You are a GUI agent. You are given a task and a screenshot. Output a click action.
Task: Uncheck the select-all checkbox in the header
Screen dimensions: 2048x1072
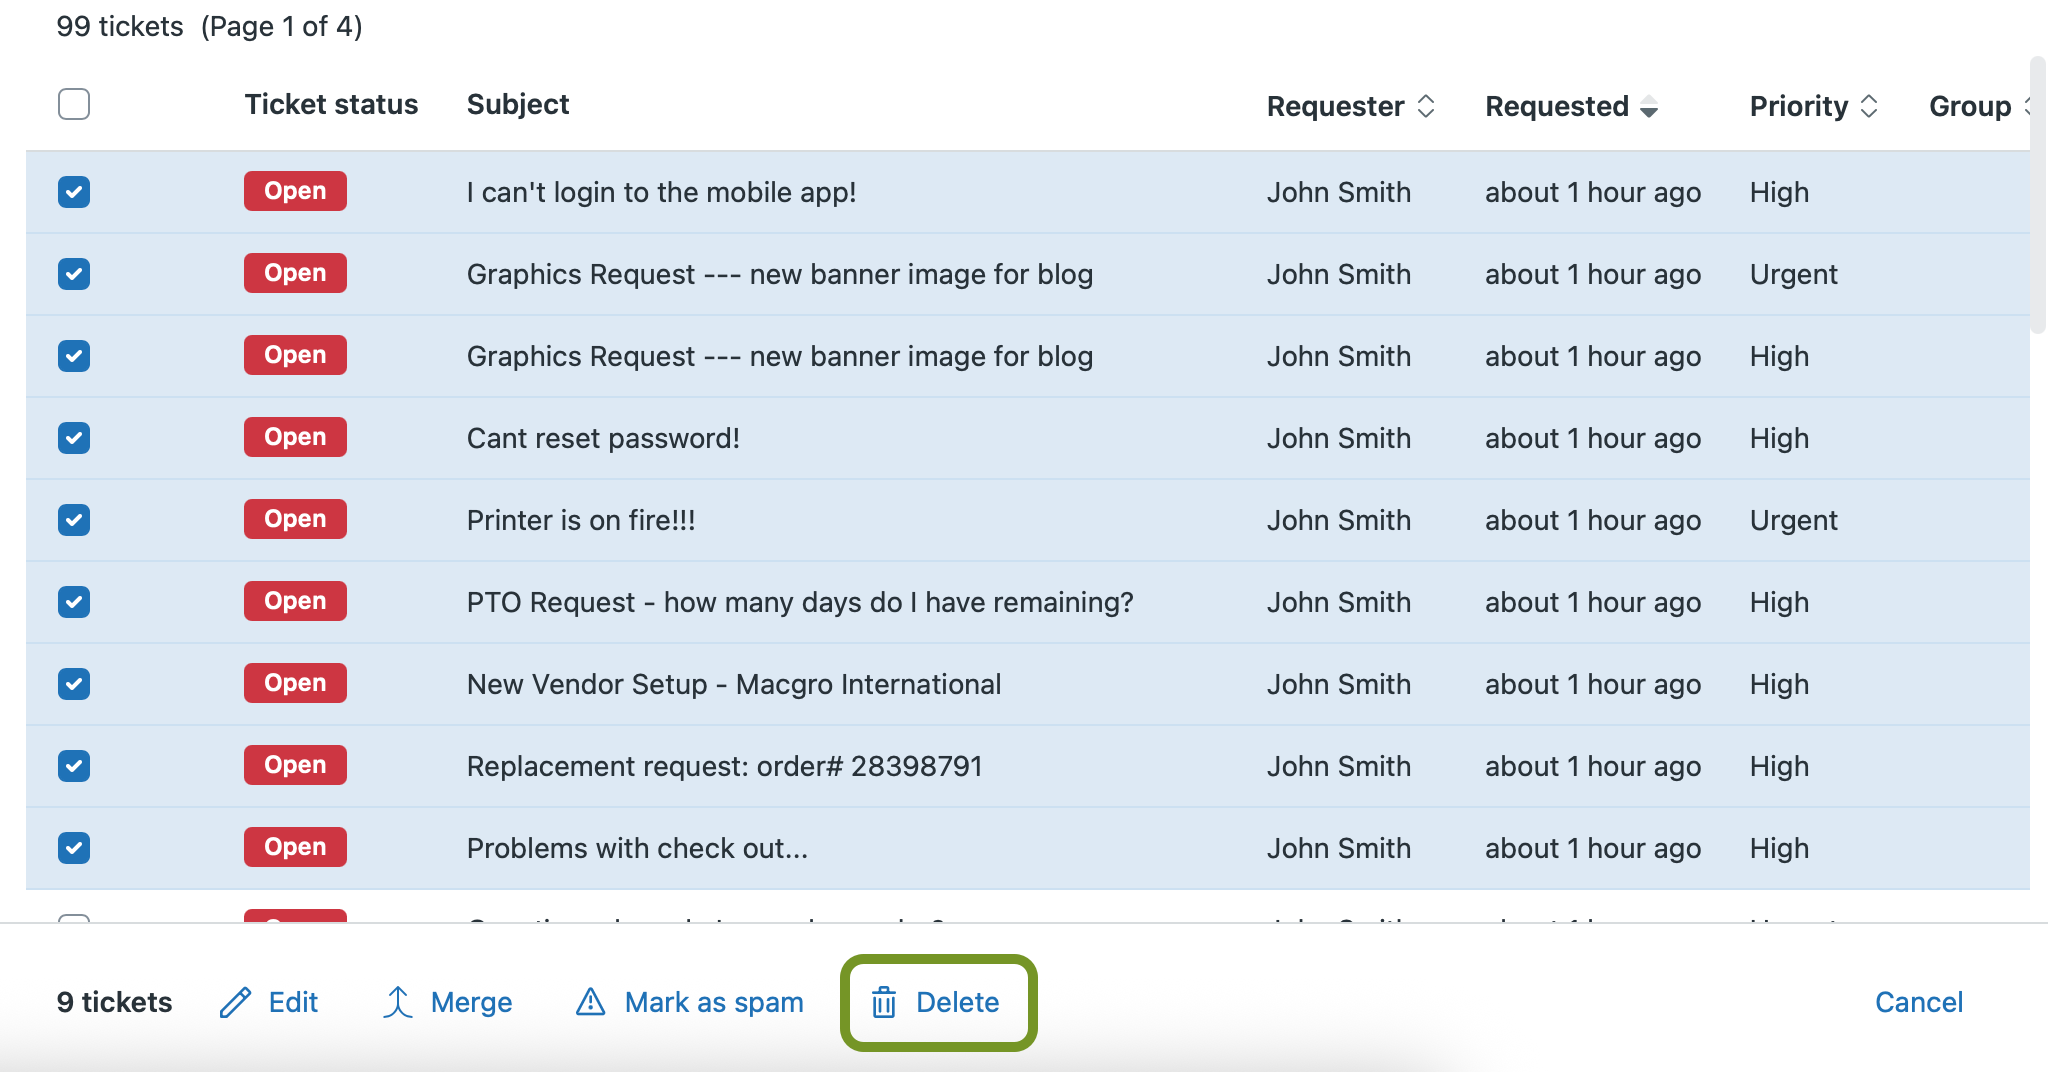pyautogui.click(x=74, y=104)
